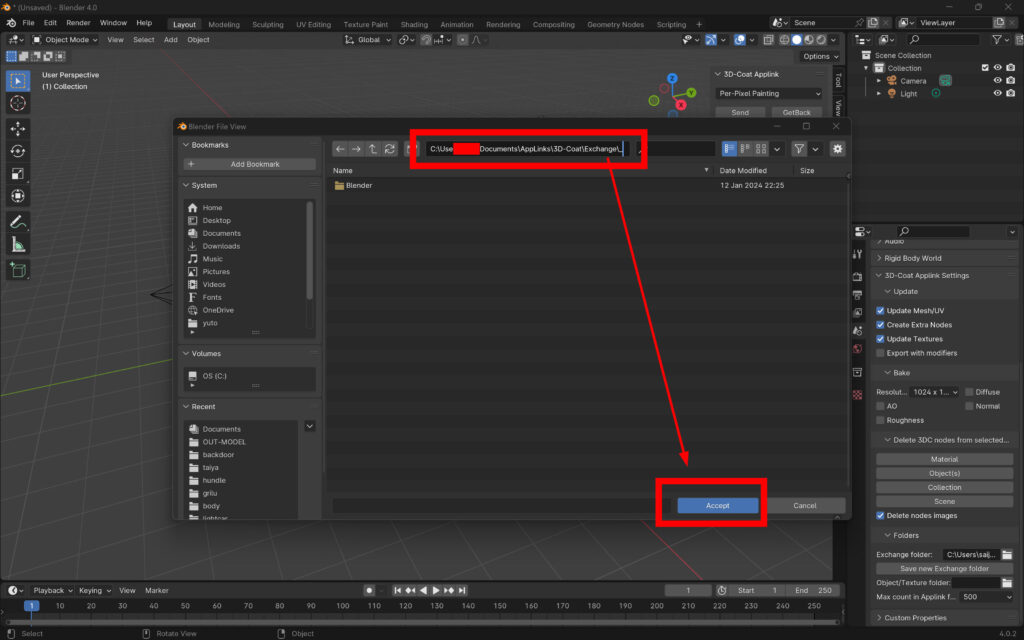
Task: Select the Measure tool
Action: click(x=17, y=243)
